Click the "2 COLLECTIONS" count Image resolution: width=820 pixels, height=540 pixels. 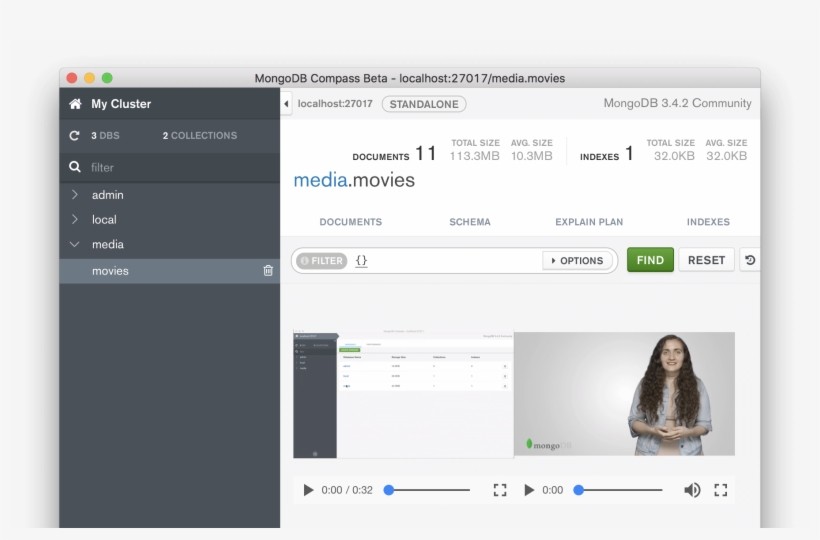click(x=200, y=135)
